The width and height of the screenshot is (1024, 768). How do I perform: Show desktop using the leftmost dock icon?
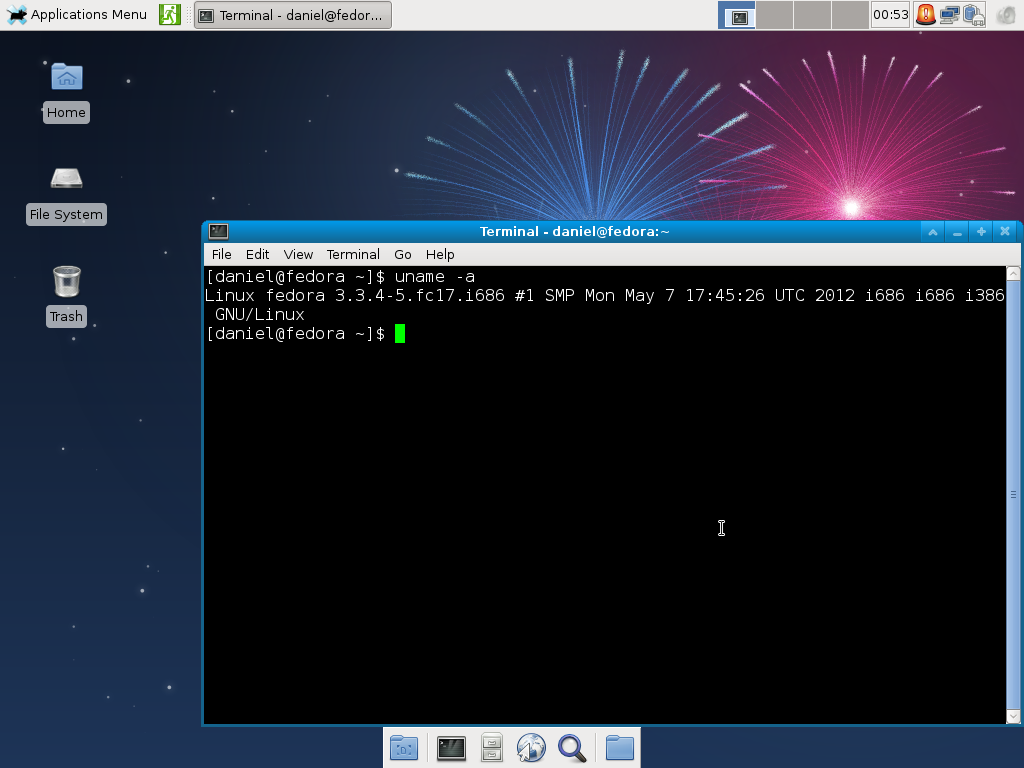click(x=404, y=748)
